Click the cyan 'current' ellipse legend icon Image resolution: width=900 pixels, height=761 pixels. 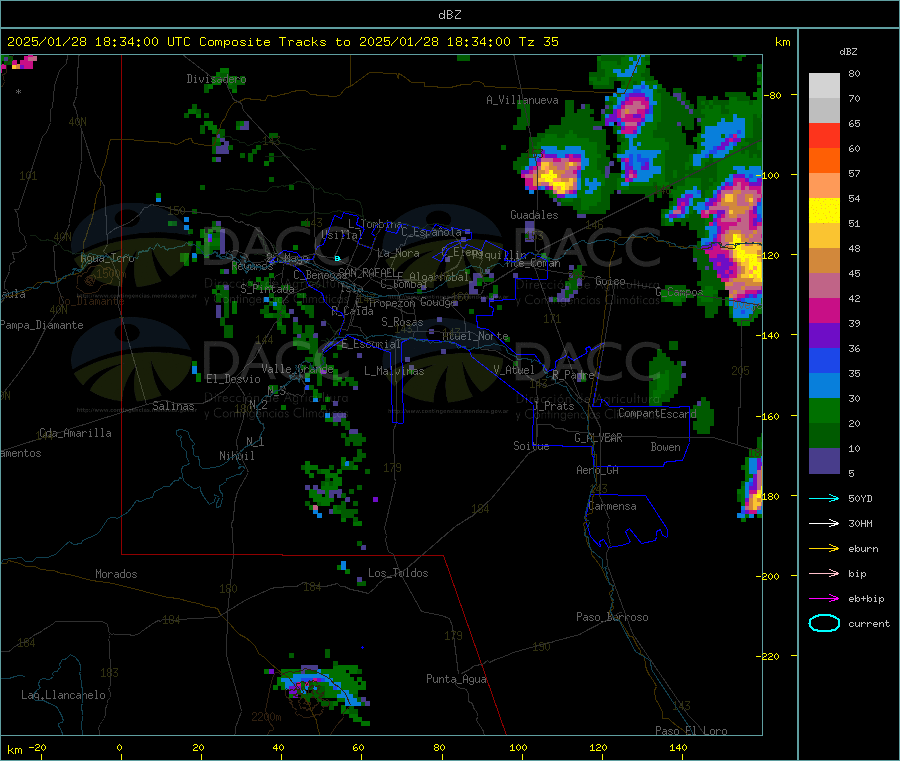[x=824, y=623]
